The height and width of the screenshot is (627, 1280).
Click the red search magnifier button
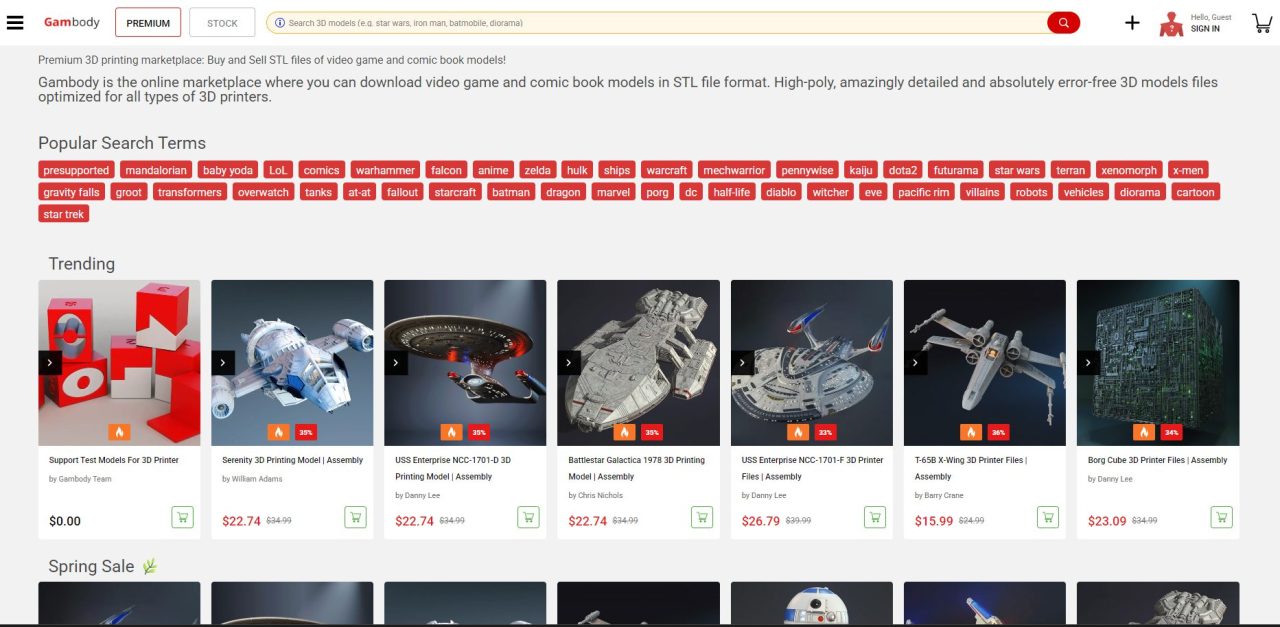(1063, 22)
